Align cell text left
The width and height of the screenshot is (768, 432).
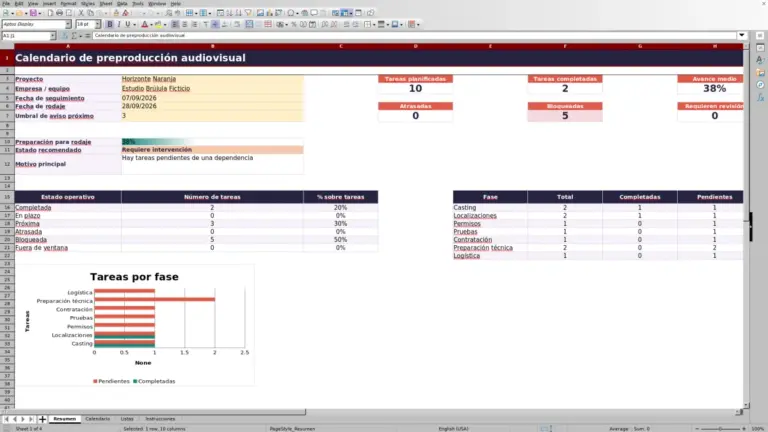pyautogui.click(x=175, y=24)
